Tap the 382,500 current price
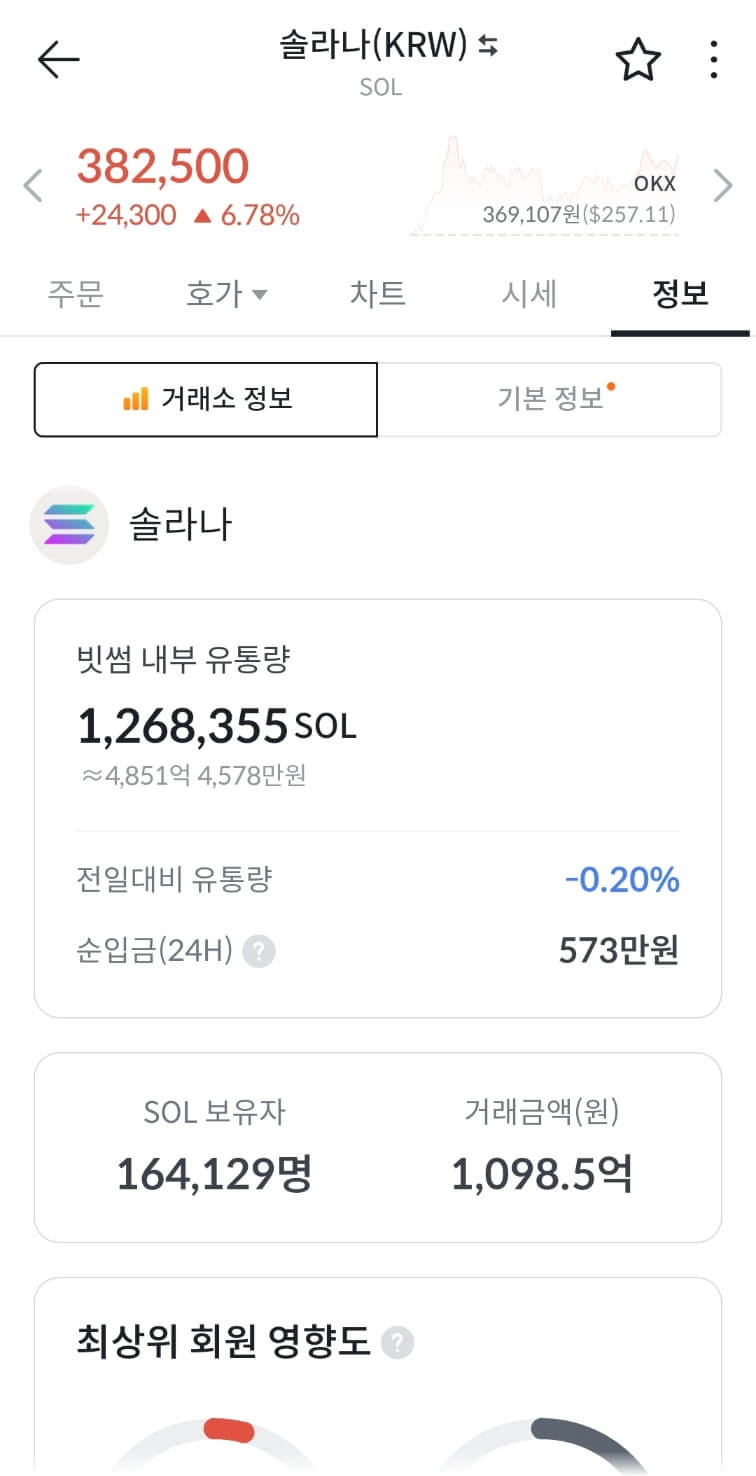 pyautogui.click(x=163, y=166)
